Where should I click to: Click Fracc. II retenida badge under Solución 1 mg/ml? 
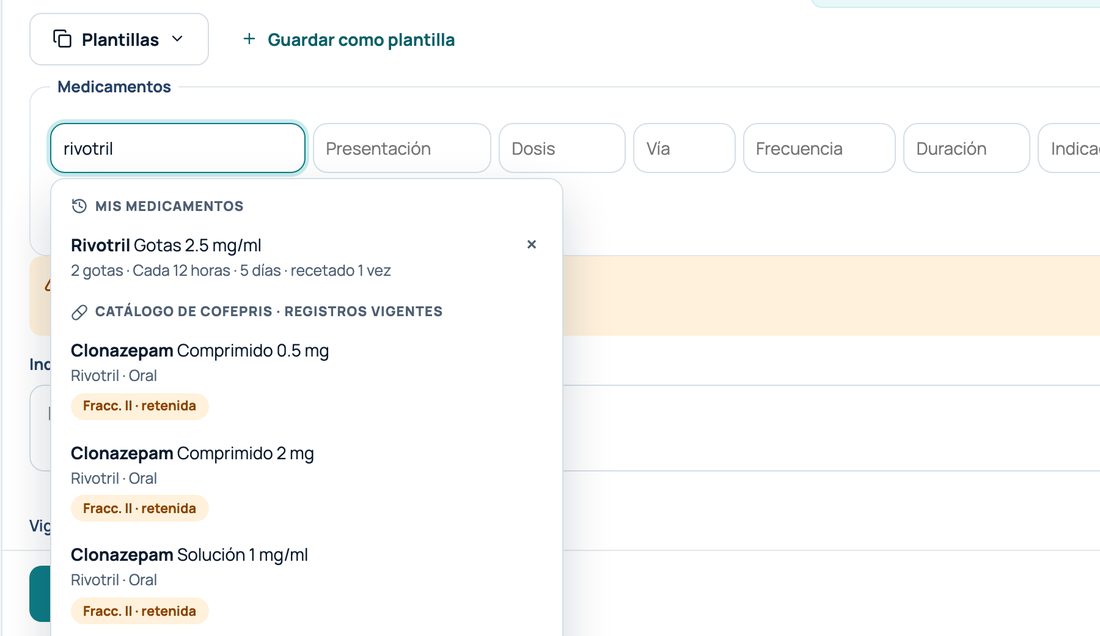coord(140,611)
